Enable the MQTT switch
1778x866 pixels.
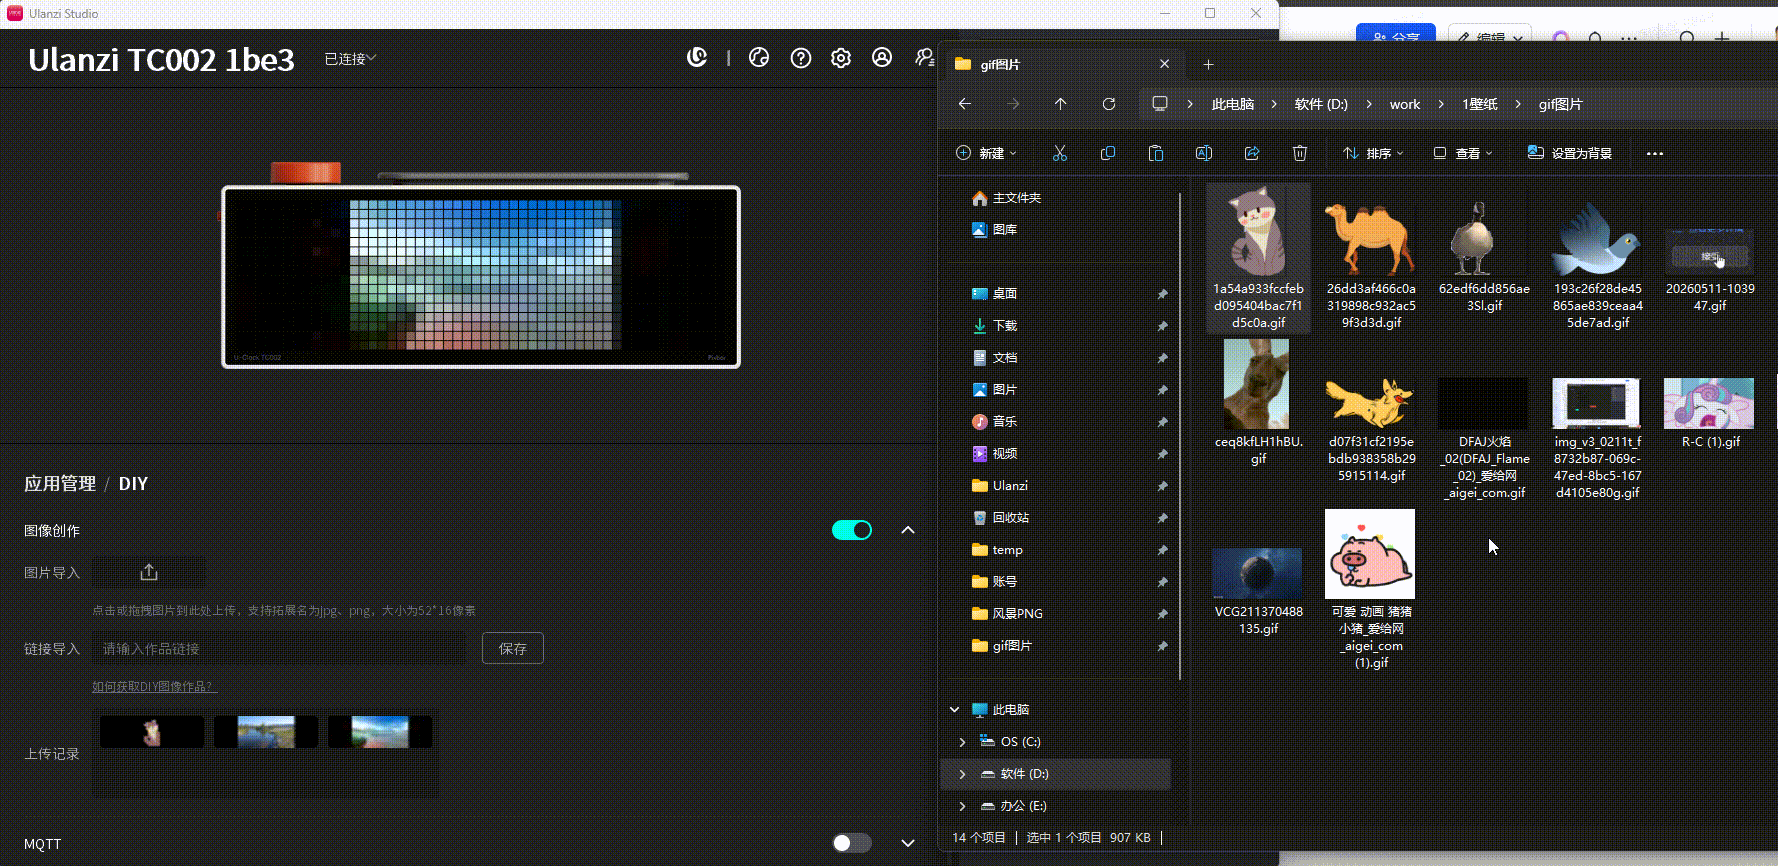pyautogui.click(x=852, y=843)
